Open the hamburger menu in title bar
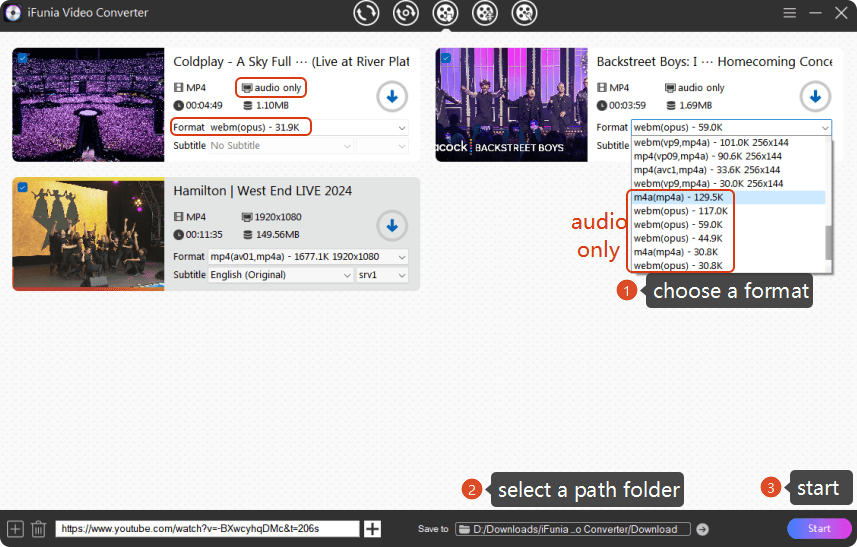The width and height of the screenshot is (857, 547). pyautogui.click(x=790, y=13)
